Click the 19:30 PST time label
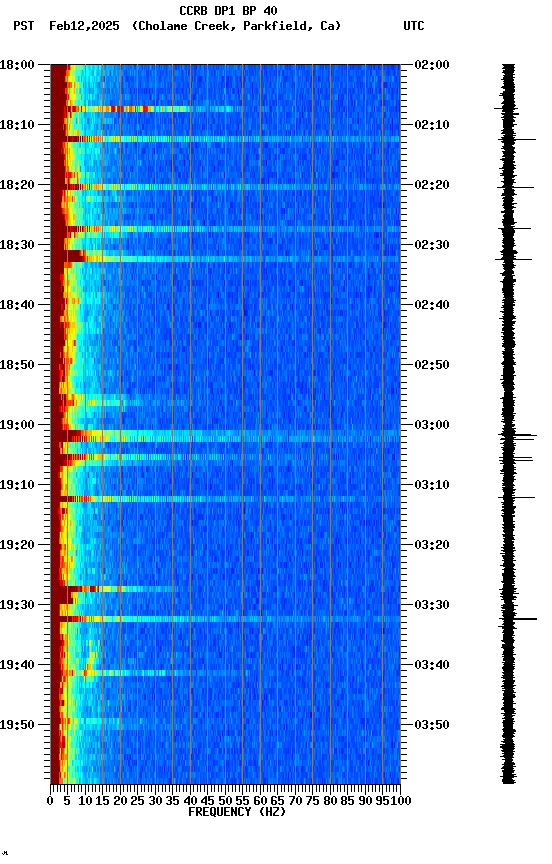 pyautogui.click(x=17, y=605)
